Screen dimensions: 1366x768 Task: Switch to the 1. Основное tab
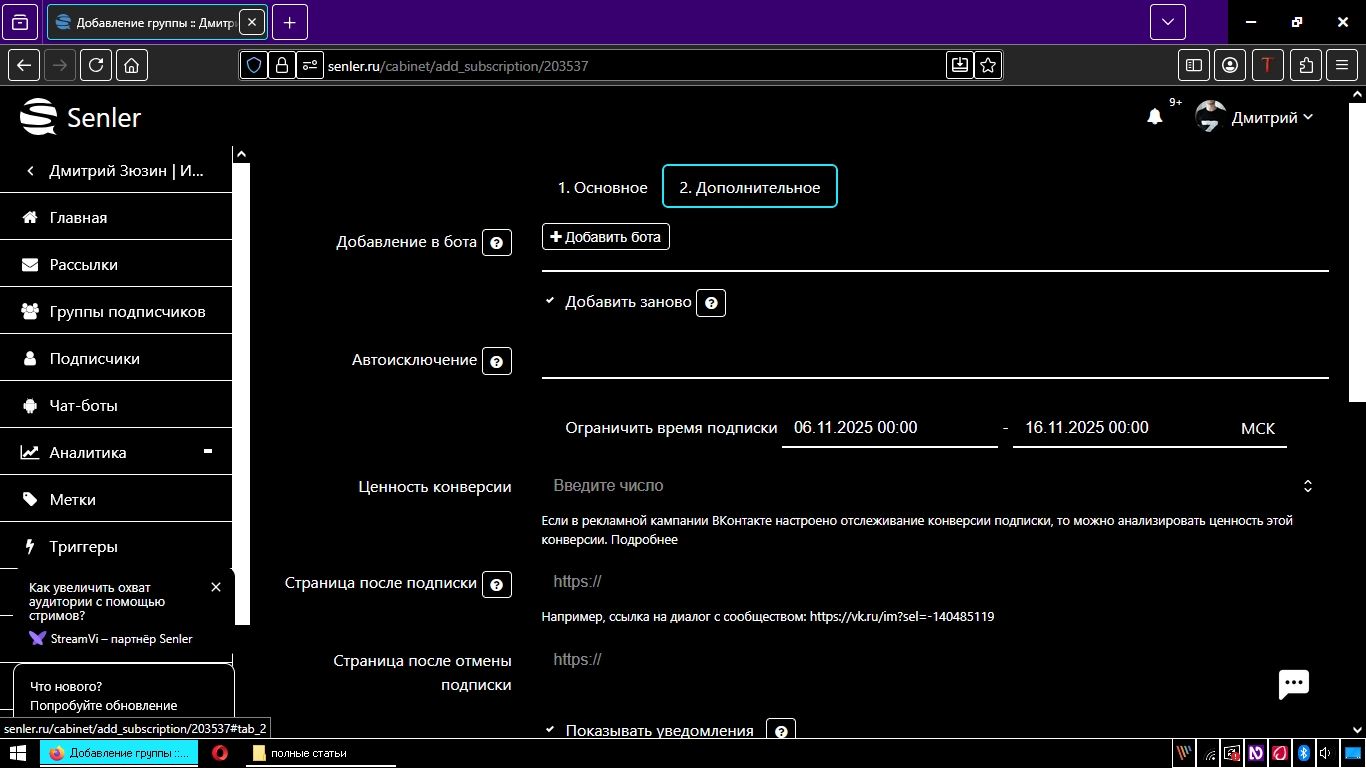click(x=603, y=187)
